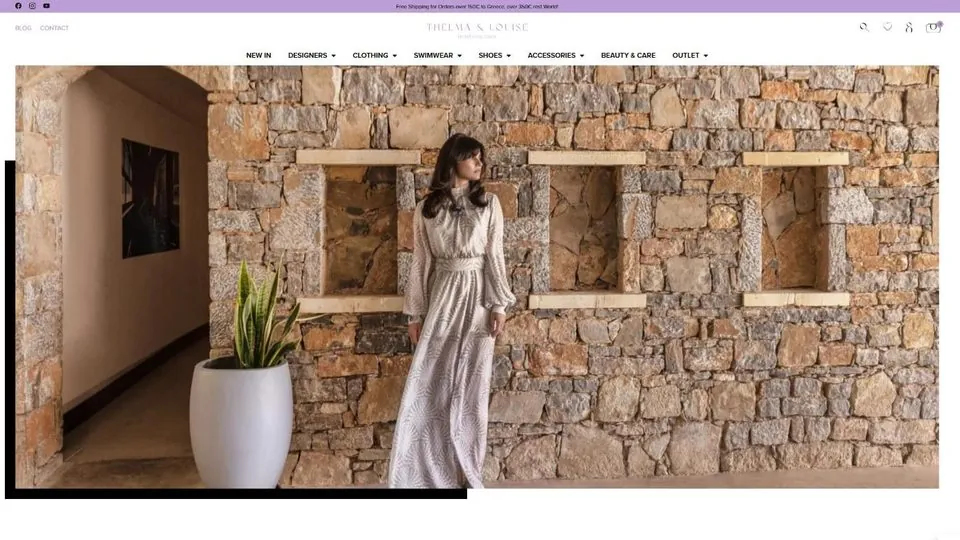The width and height of the screenshot is (960, 540).
Task: Expand the Outlet dropdown menu
Action: coord(690,55)
